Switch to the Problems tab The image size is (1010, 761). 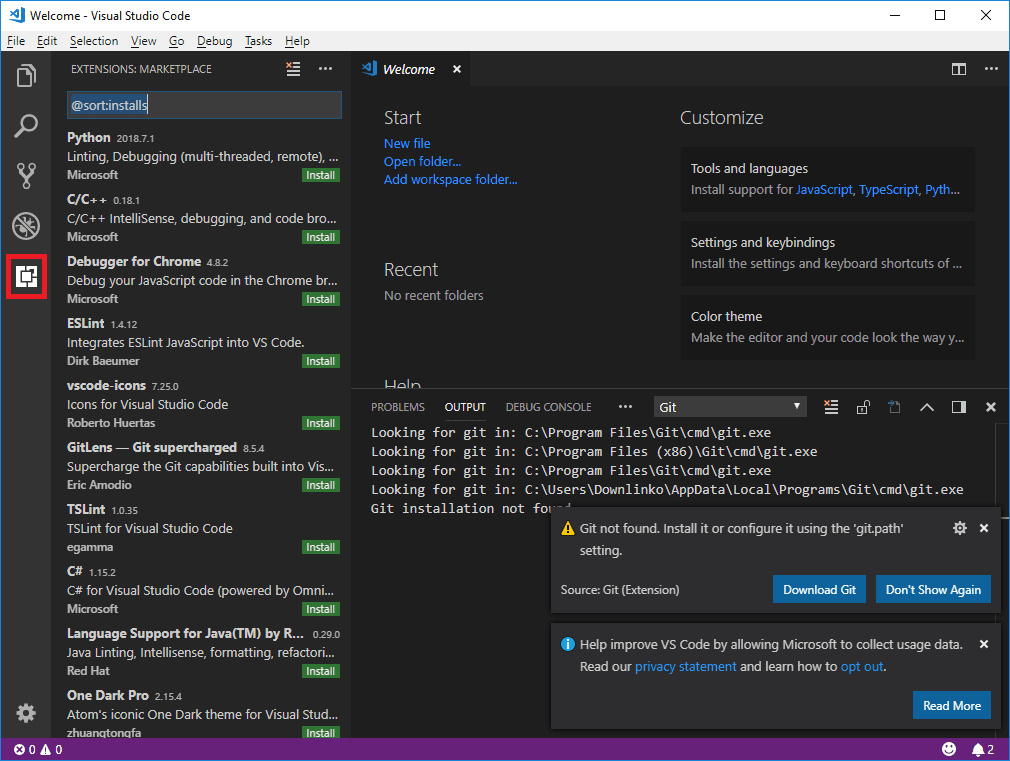pos(397,407)
